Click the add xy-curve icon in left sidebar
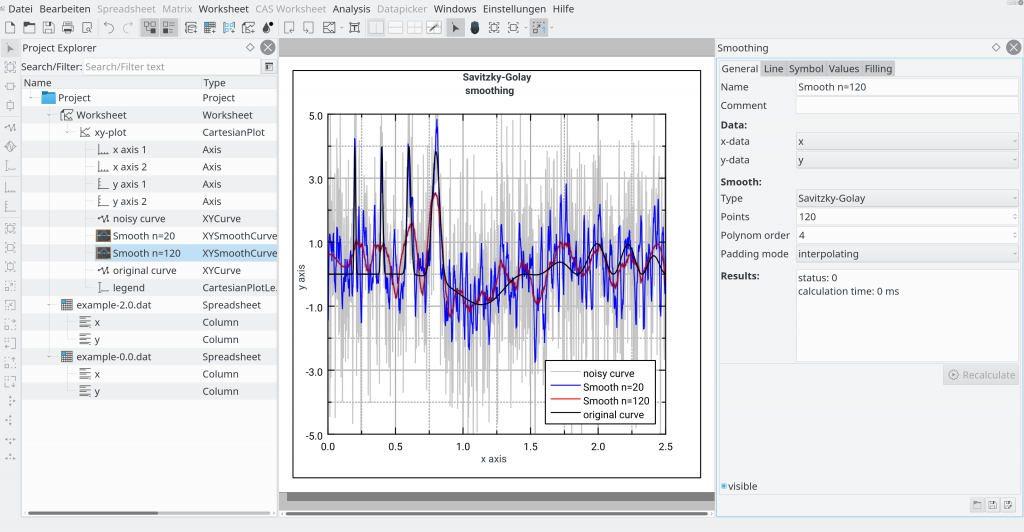Screen dimensions: 1024x532 (10, 127)
